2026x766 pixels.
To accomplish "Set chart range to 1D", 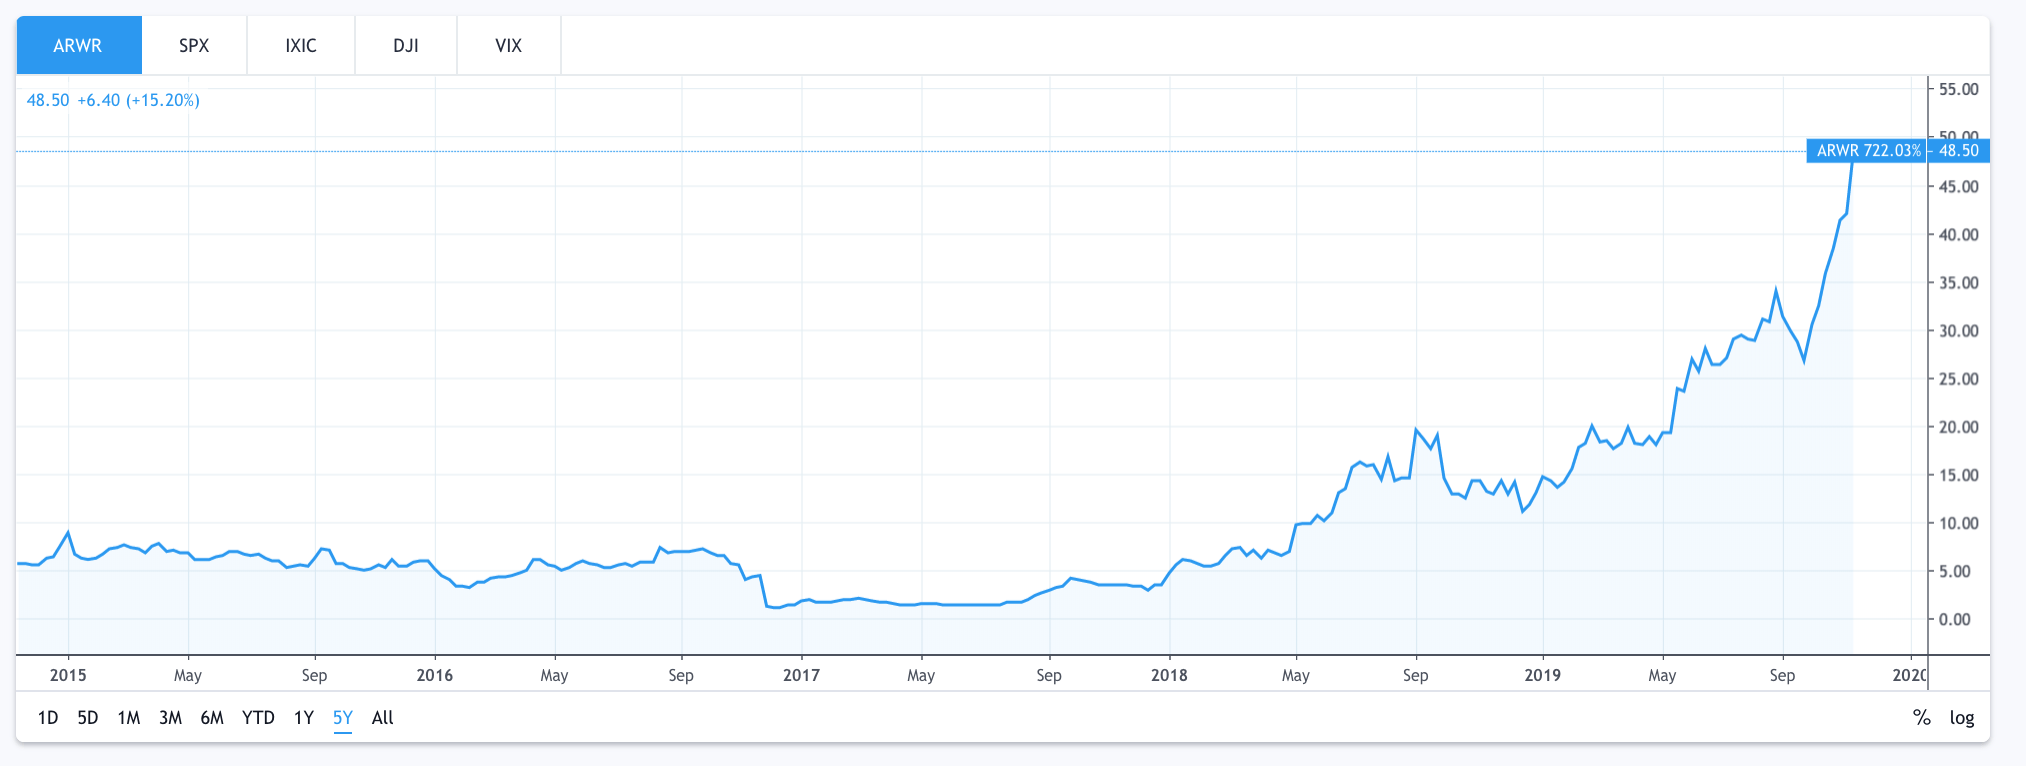I will click(48, 717).
